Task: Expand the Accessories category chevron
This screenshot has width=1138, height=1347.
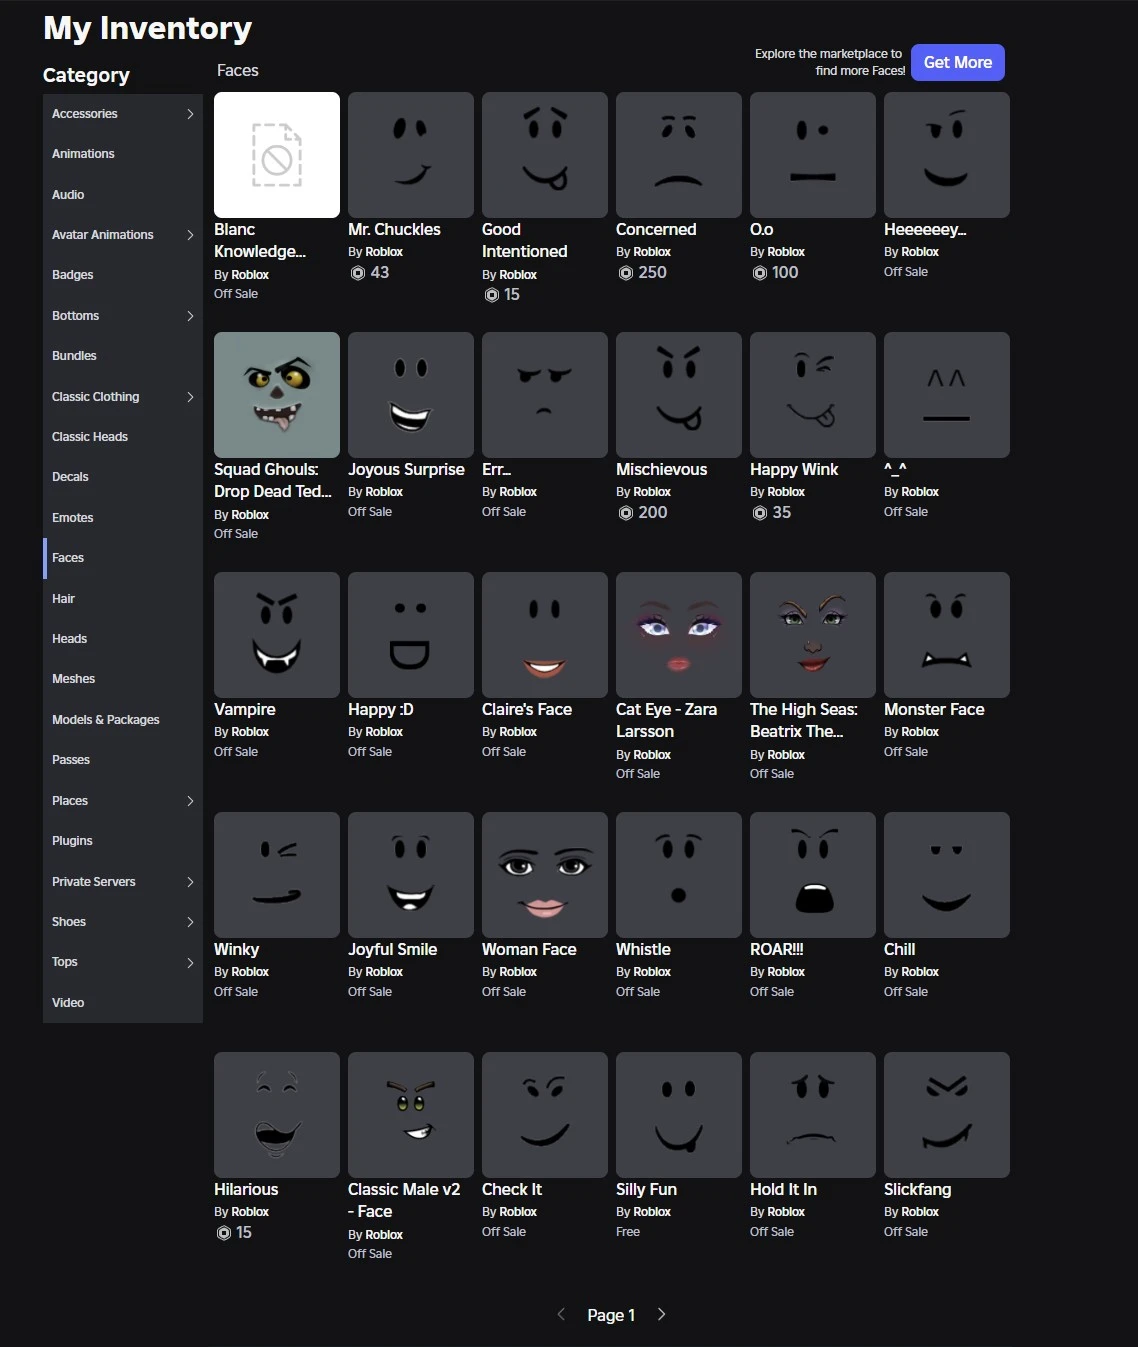Action: click(x=190, y=114)
